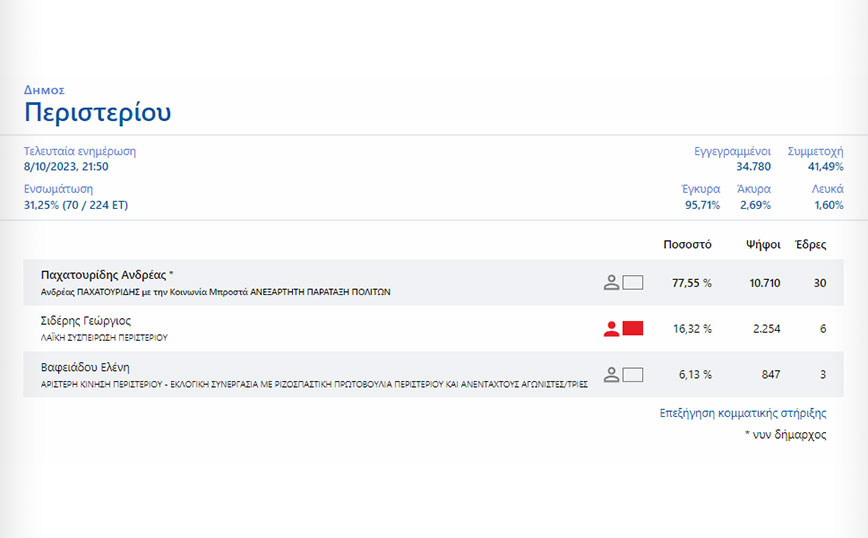Click the Περιστερίου municipality heading
Image resolution: width=868 pixels, height=538 pixels.
tap(97, 112)
